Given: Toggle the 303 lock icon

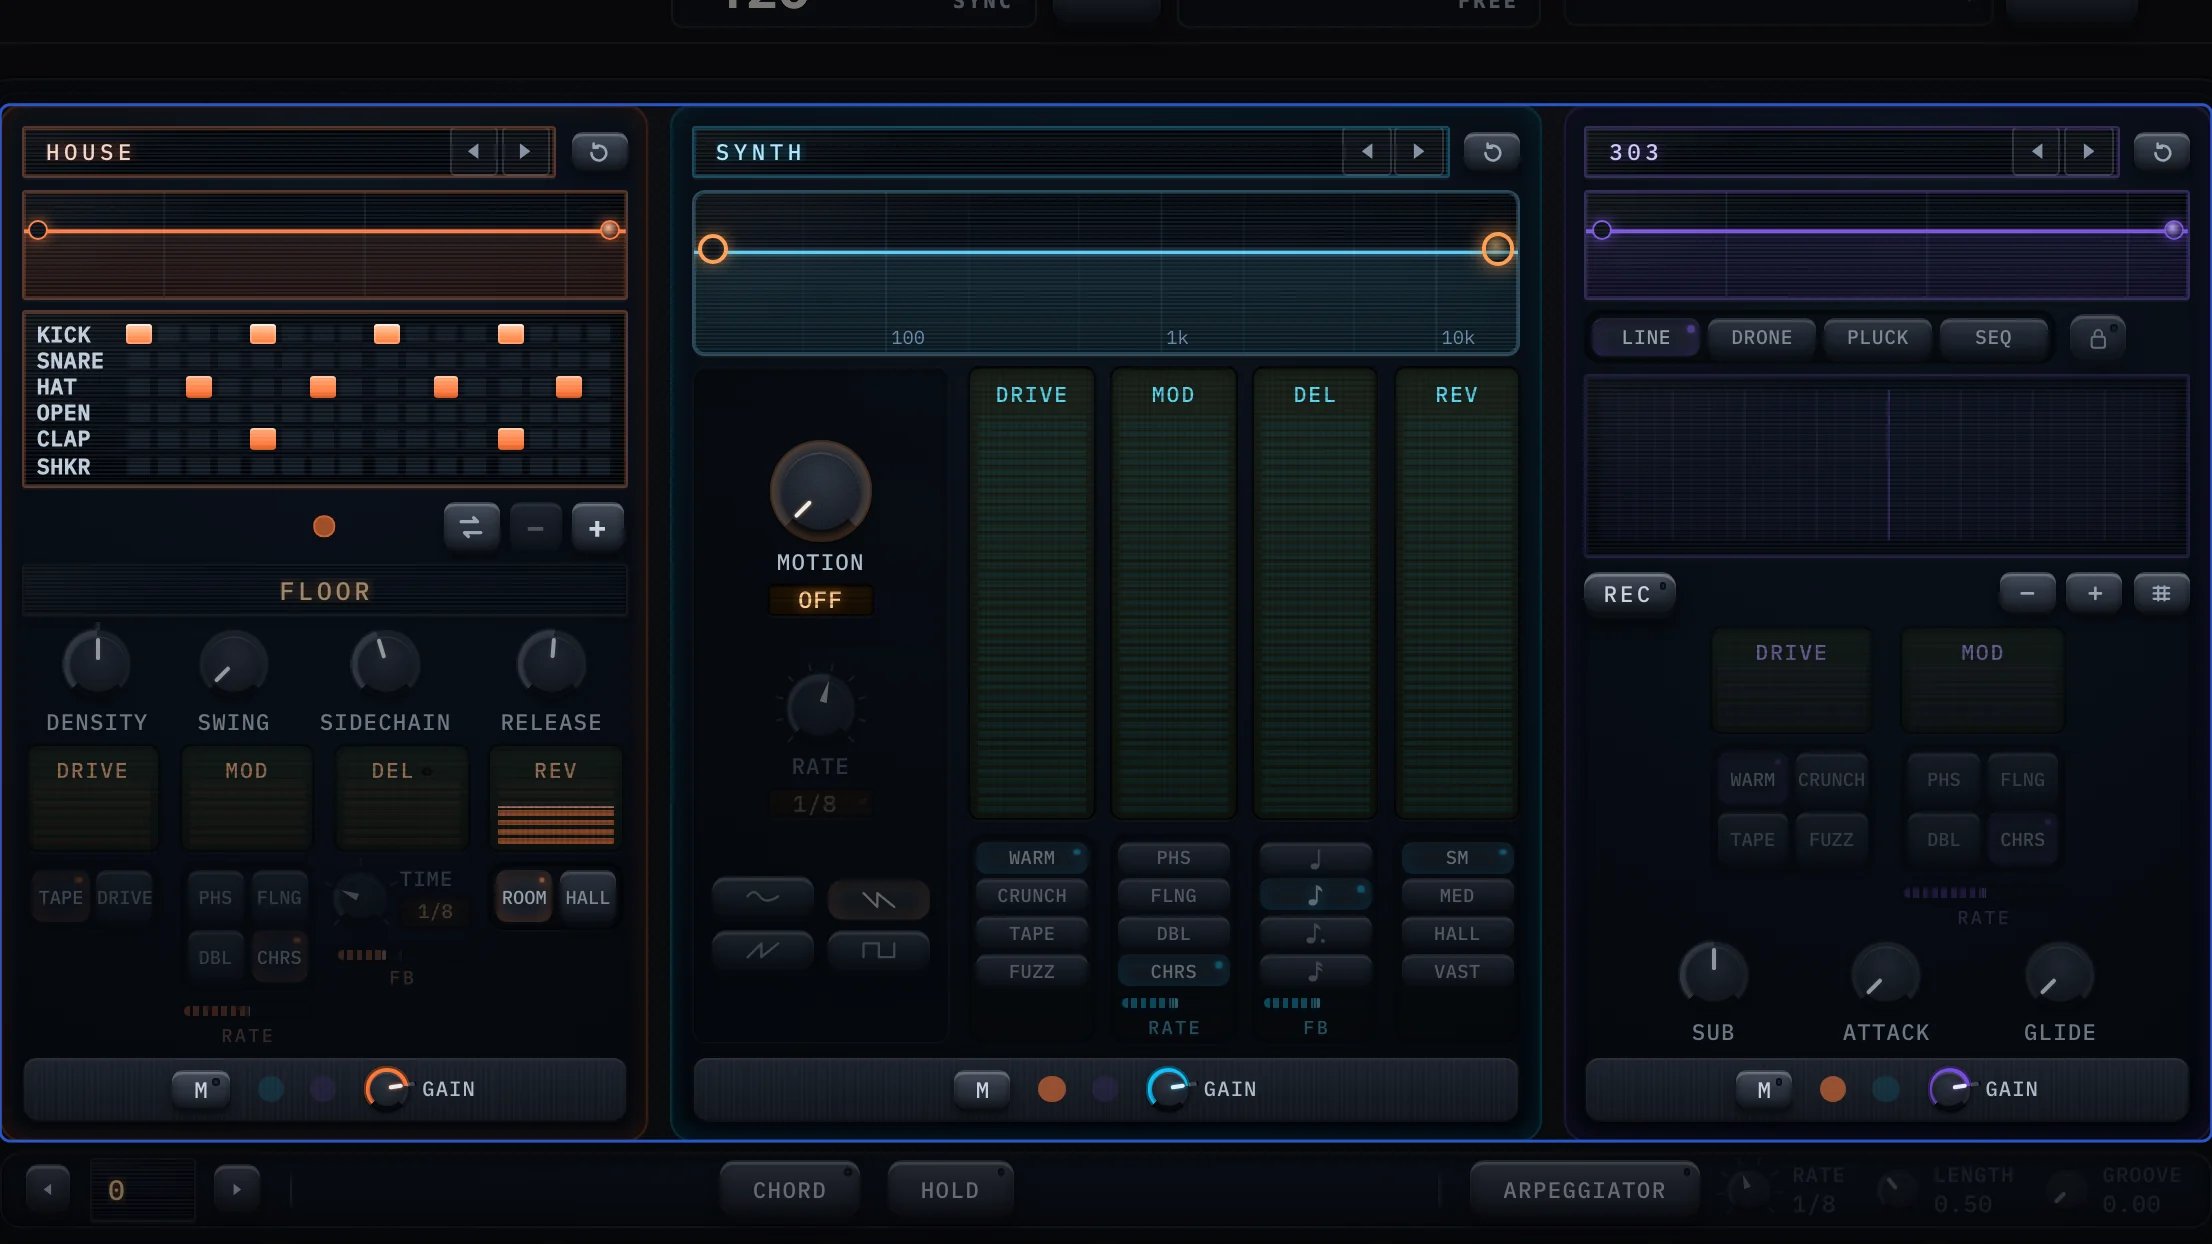Looking at the screenshot, I should coord(2097,338).
